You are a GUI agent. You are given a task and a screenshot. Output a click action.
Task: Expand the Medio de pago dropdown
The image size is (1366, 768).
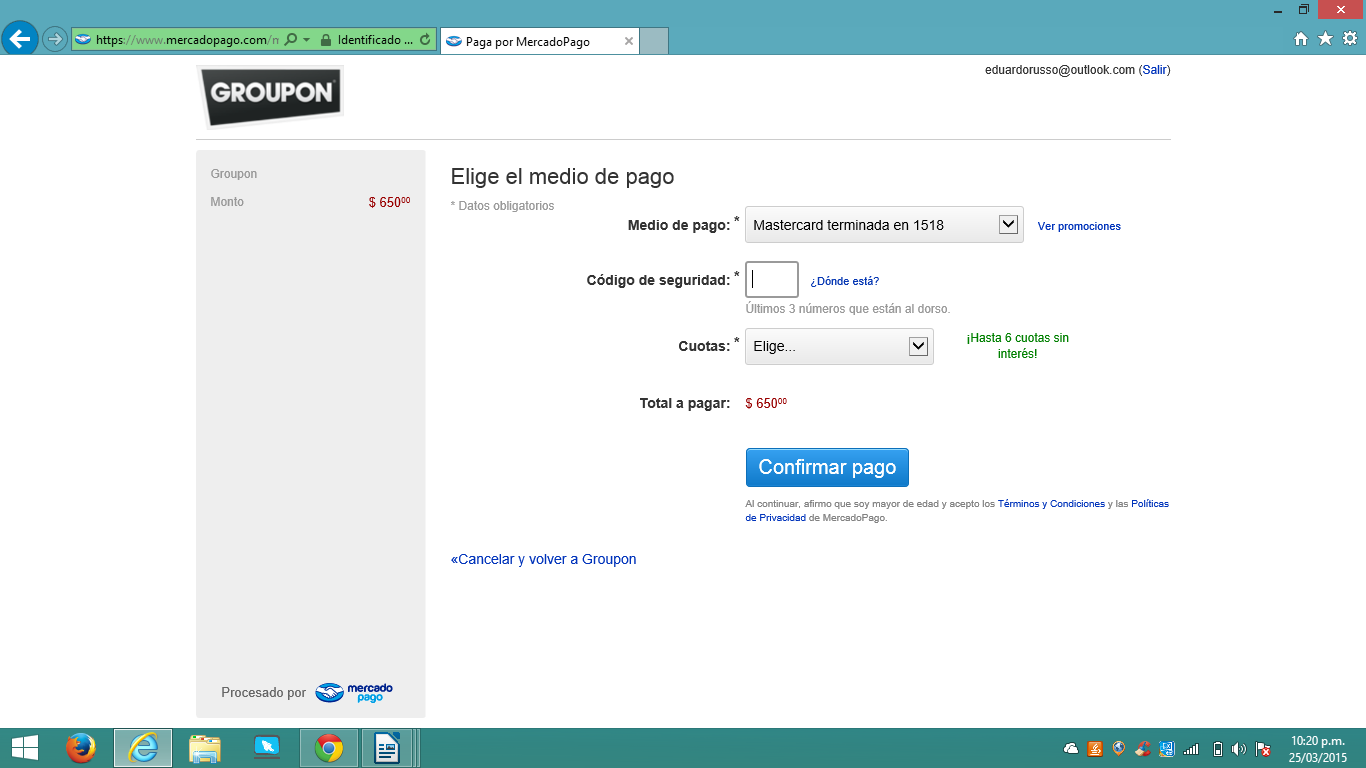coord(1008,225)
